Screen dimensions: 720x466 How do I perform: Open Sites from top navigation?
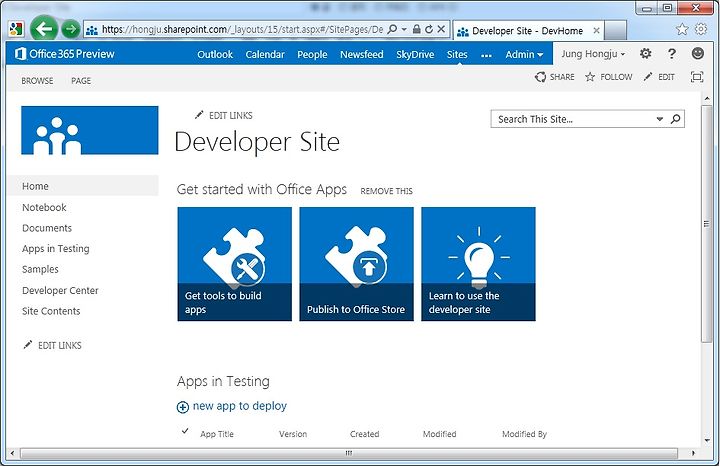click(457, 54)
